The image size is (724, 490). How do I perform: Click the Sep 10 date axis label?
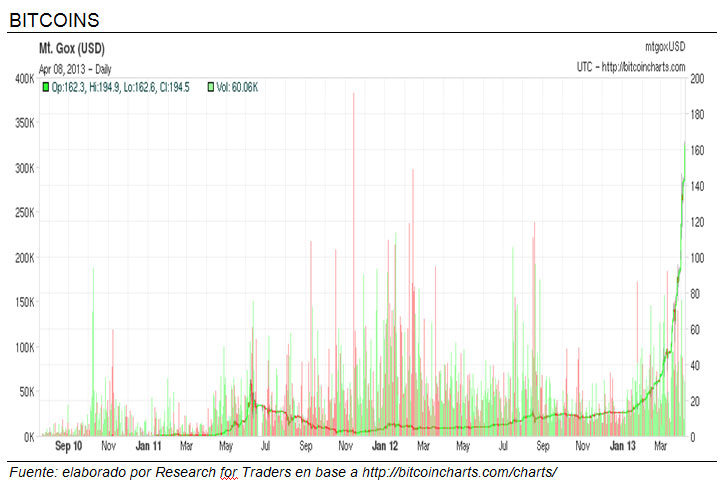tap(68, 446)
